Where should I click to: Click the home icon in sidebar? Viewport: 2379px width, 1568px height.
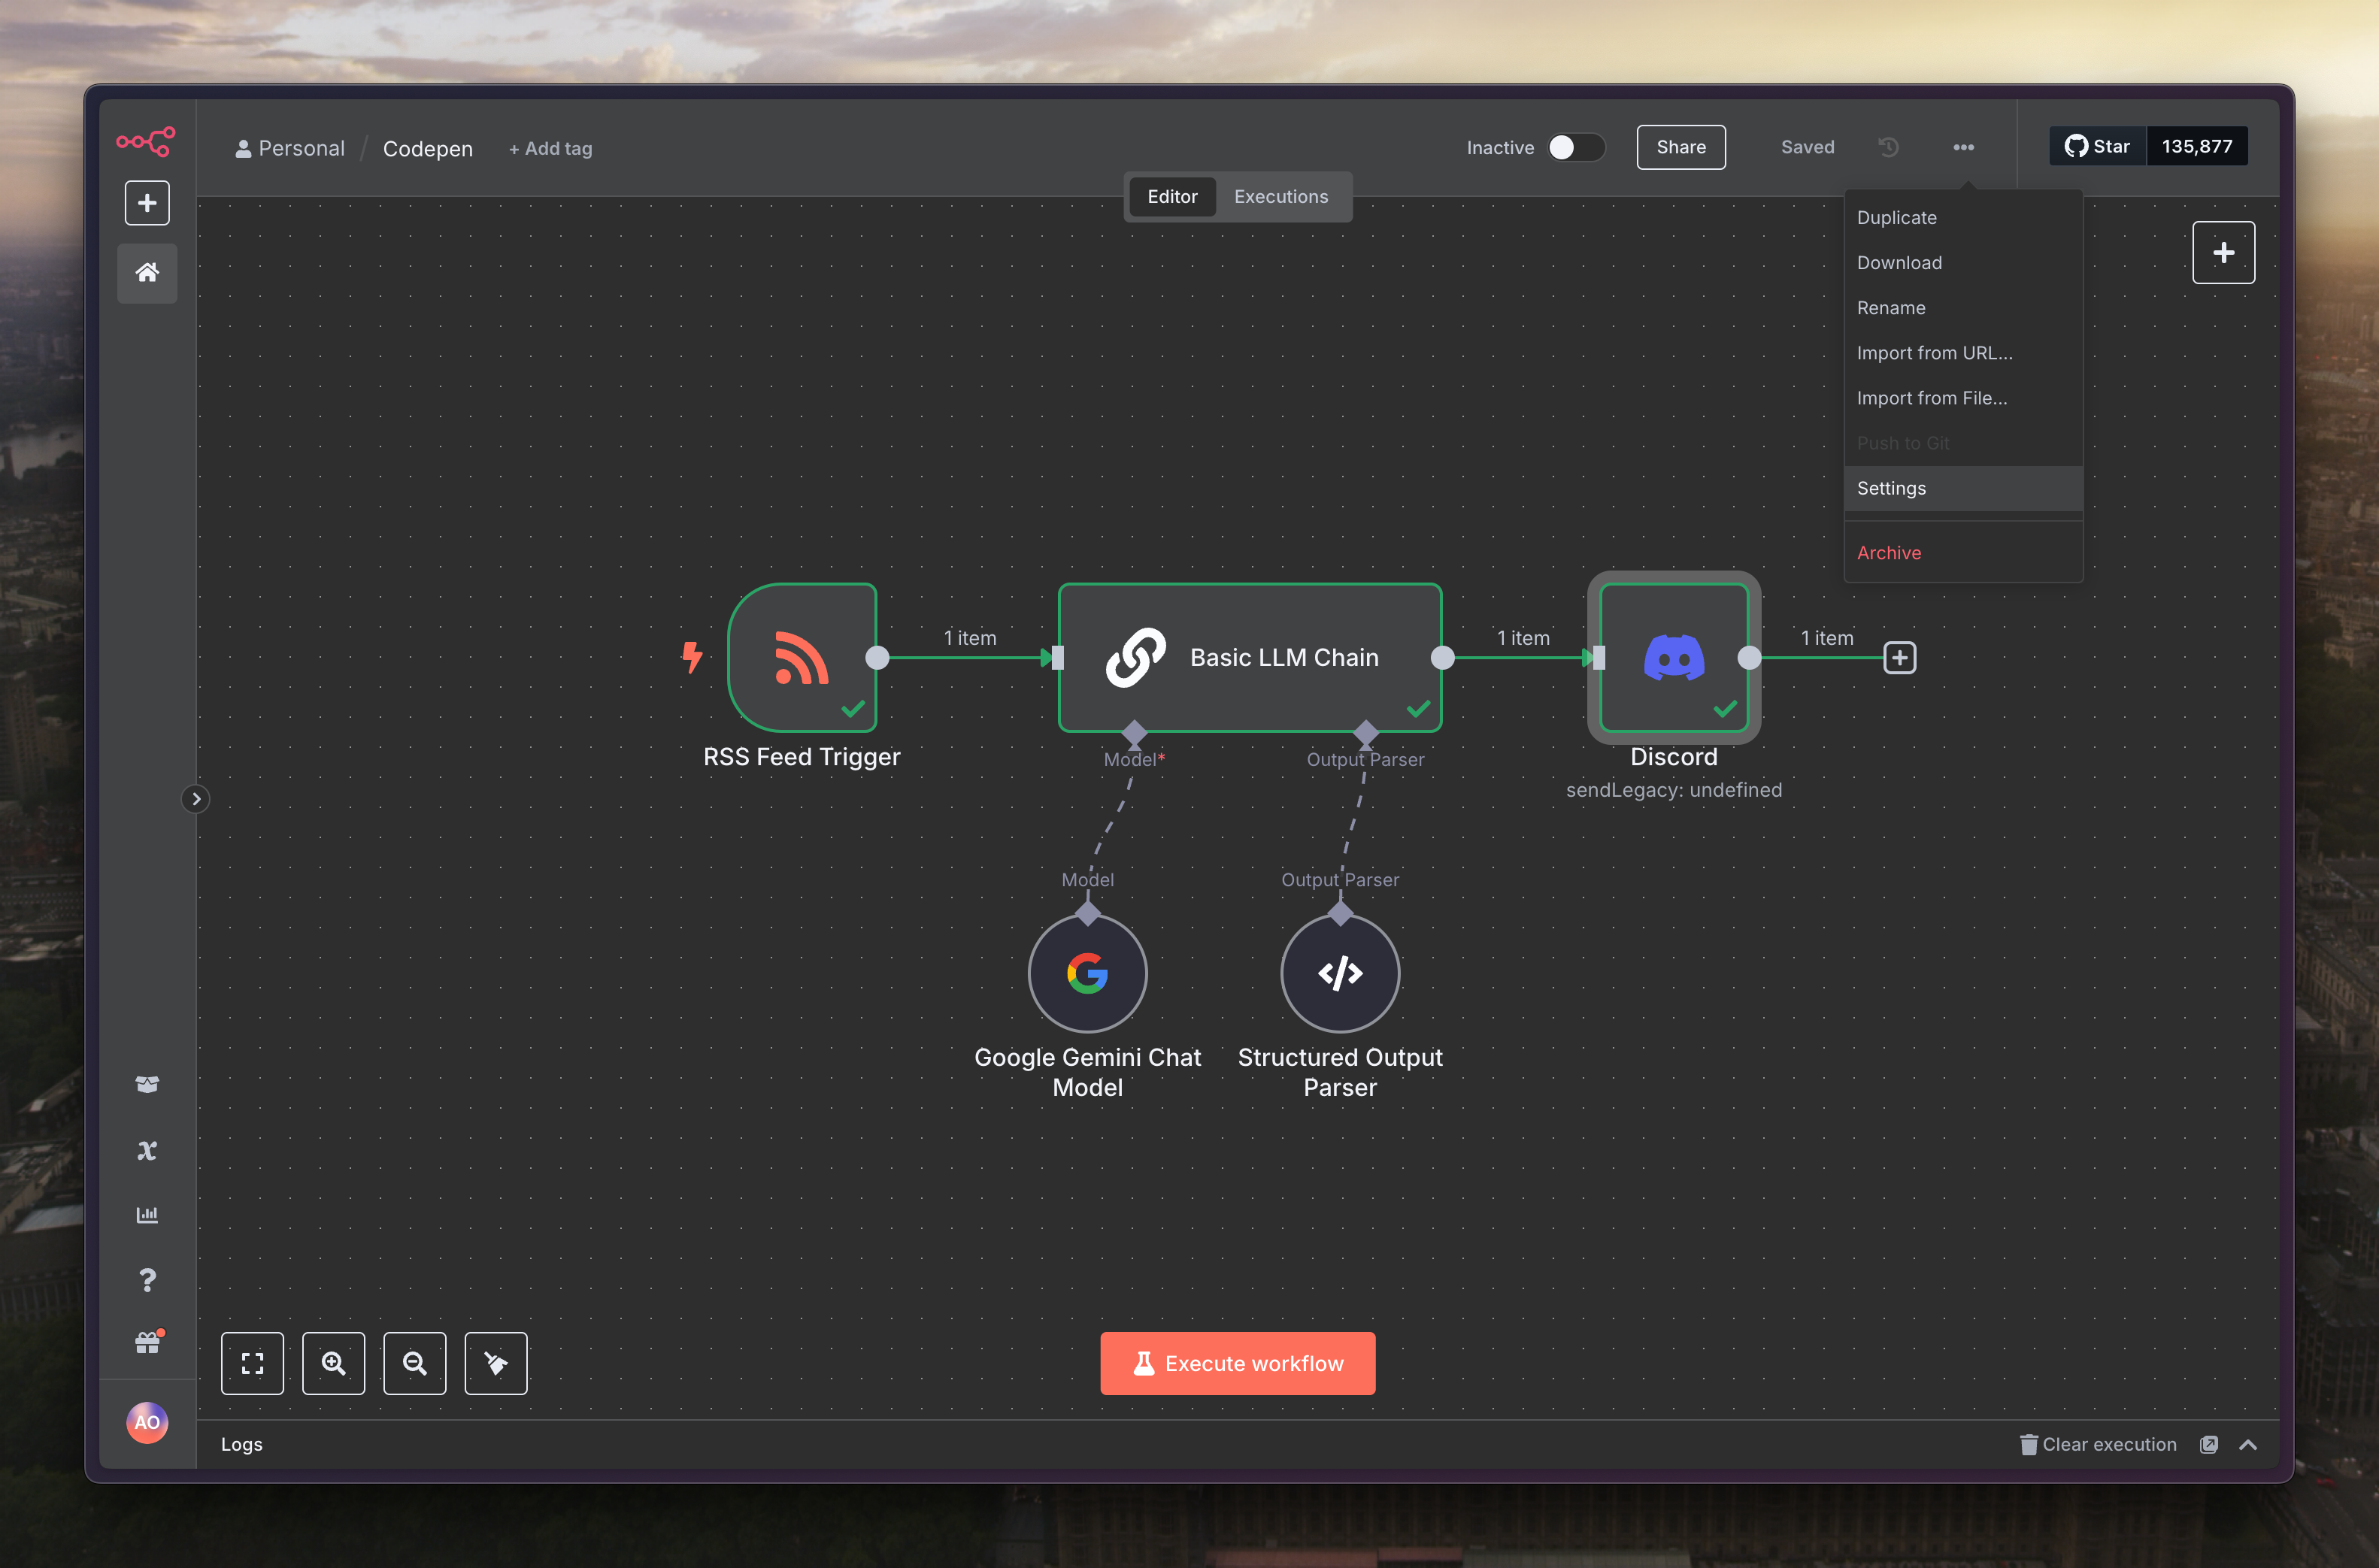coord(147,272)
